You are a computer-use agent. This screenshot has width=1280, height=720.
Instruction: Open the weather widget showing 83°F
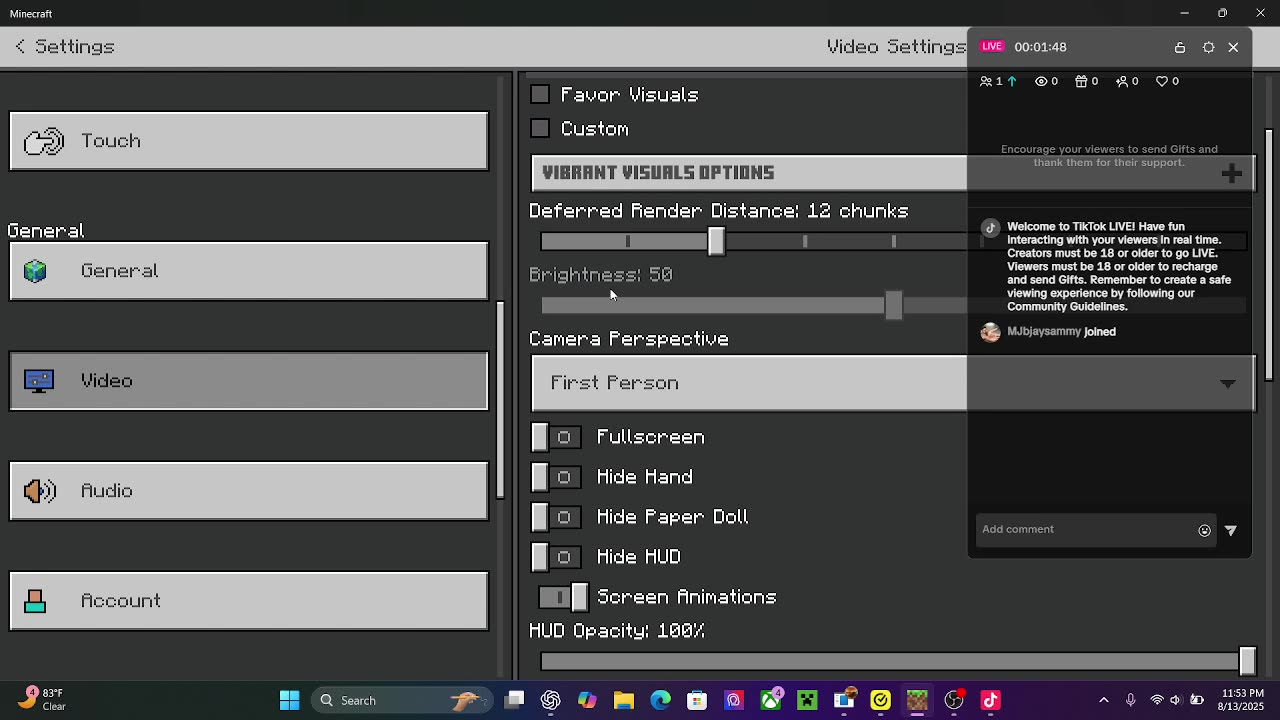[42, 700]
